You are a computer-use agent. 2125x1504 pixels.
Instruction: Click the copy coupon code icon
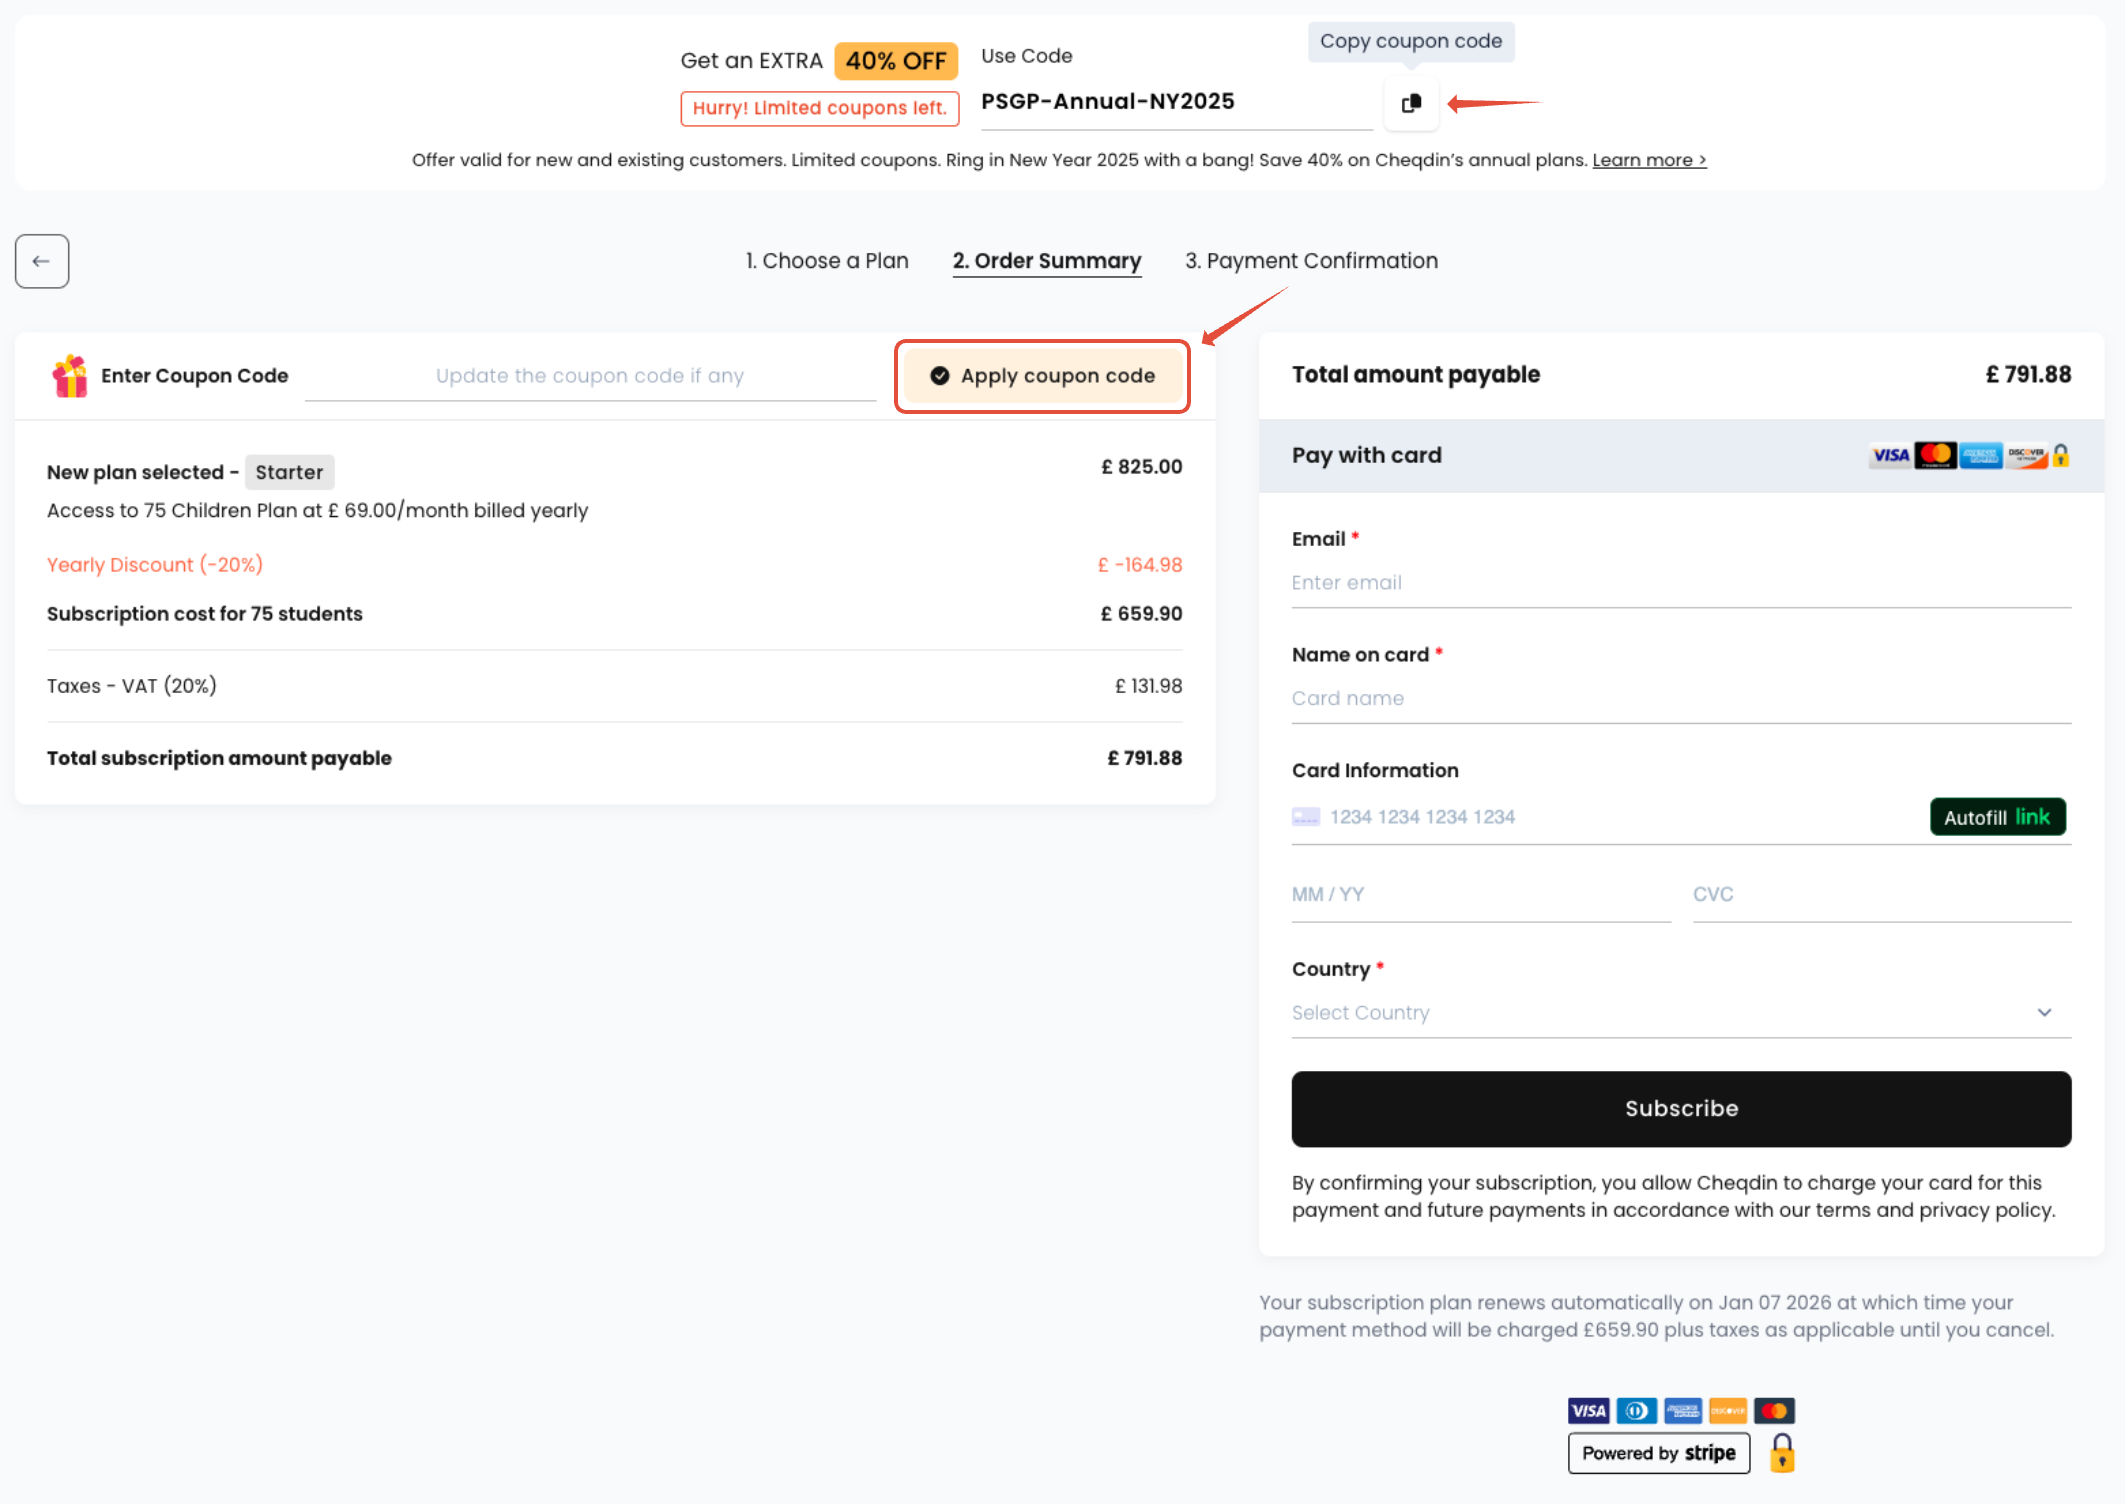[1411, 103]
